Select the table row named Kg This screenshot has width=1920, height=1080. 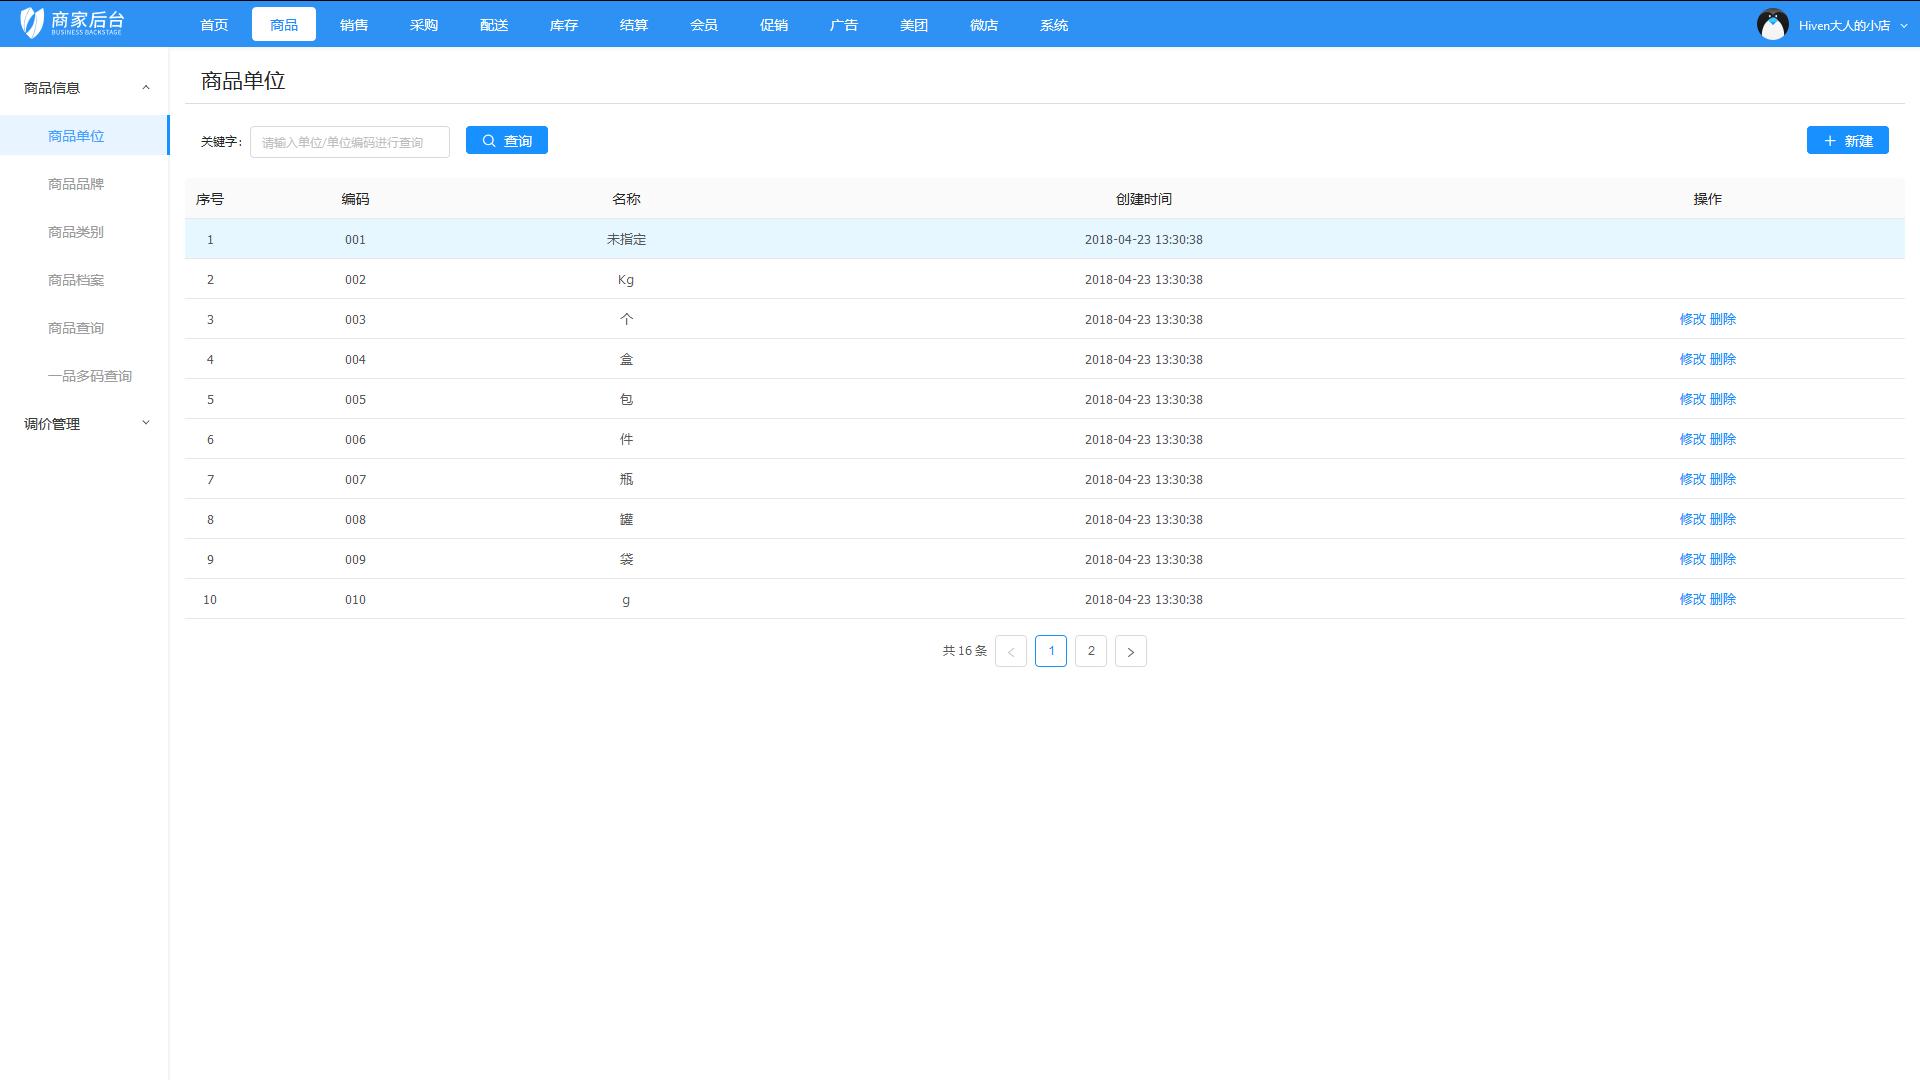coord(626,279)
